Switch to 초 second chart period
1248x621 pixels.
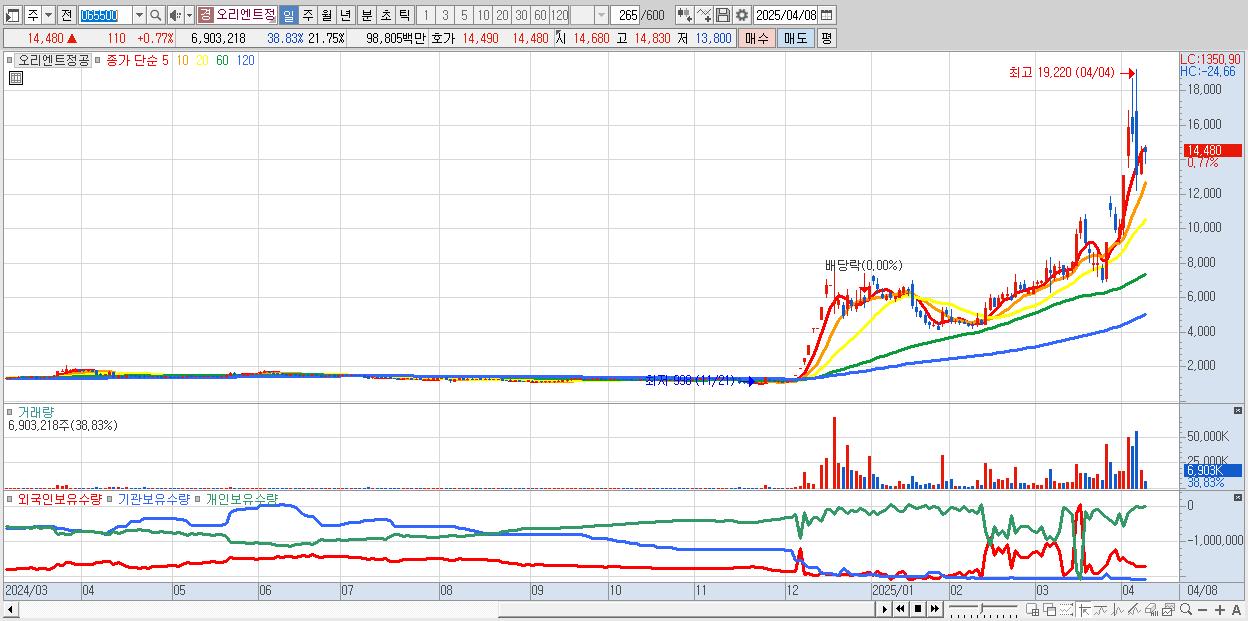click(385, 15)
